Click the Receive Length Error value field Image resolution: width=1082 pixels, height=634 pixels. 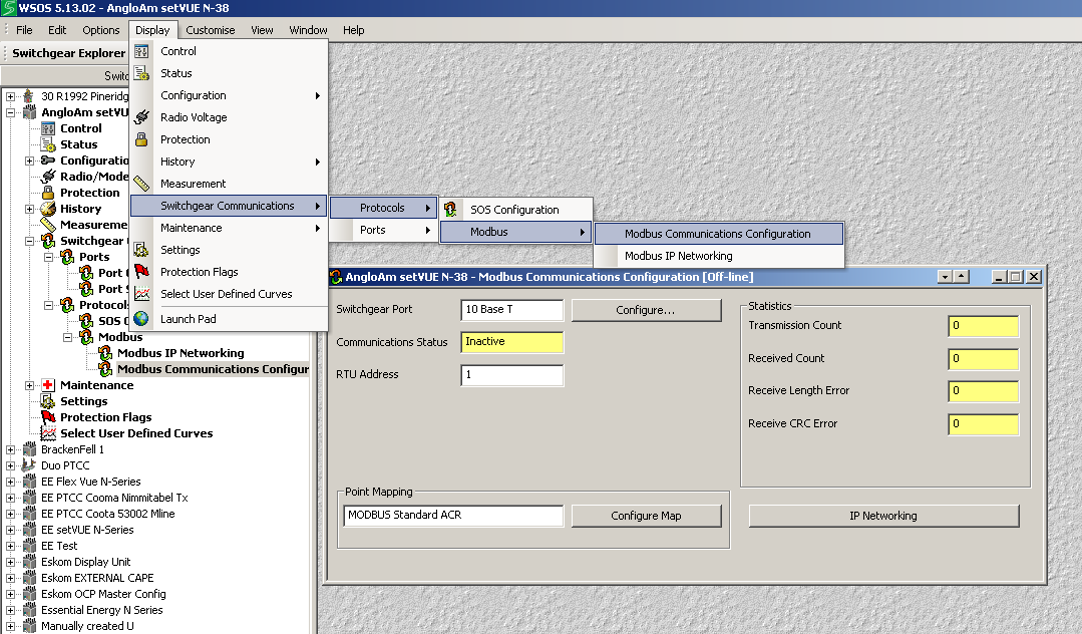pyautogui.click(x=983, y=390)
